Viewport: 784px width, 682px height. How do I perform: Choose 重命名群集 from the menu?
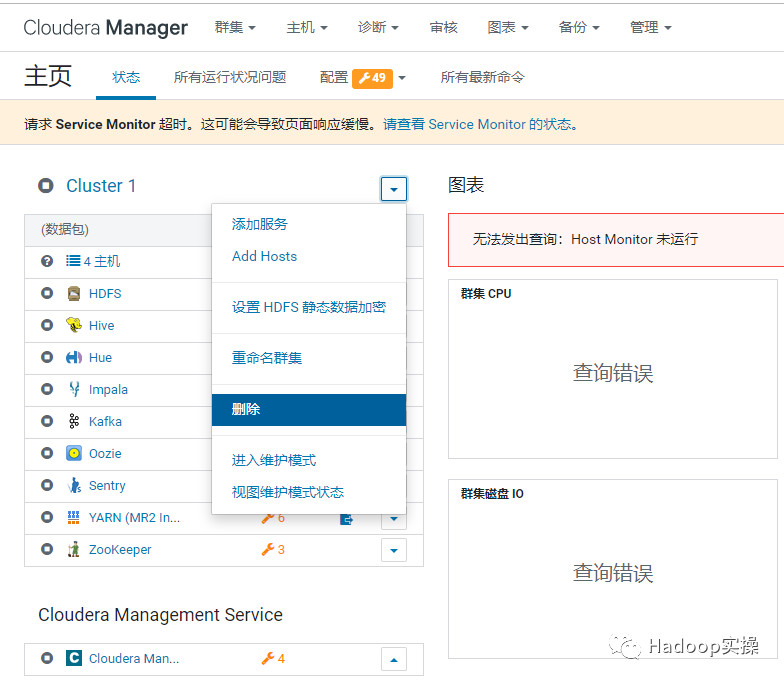click(x=308, y=358)
